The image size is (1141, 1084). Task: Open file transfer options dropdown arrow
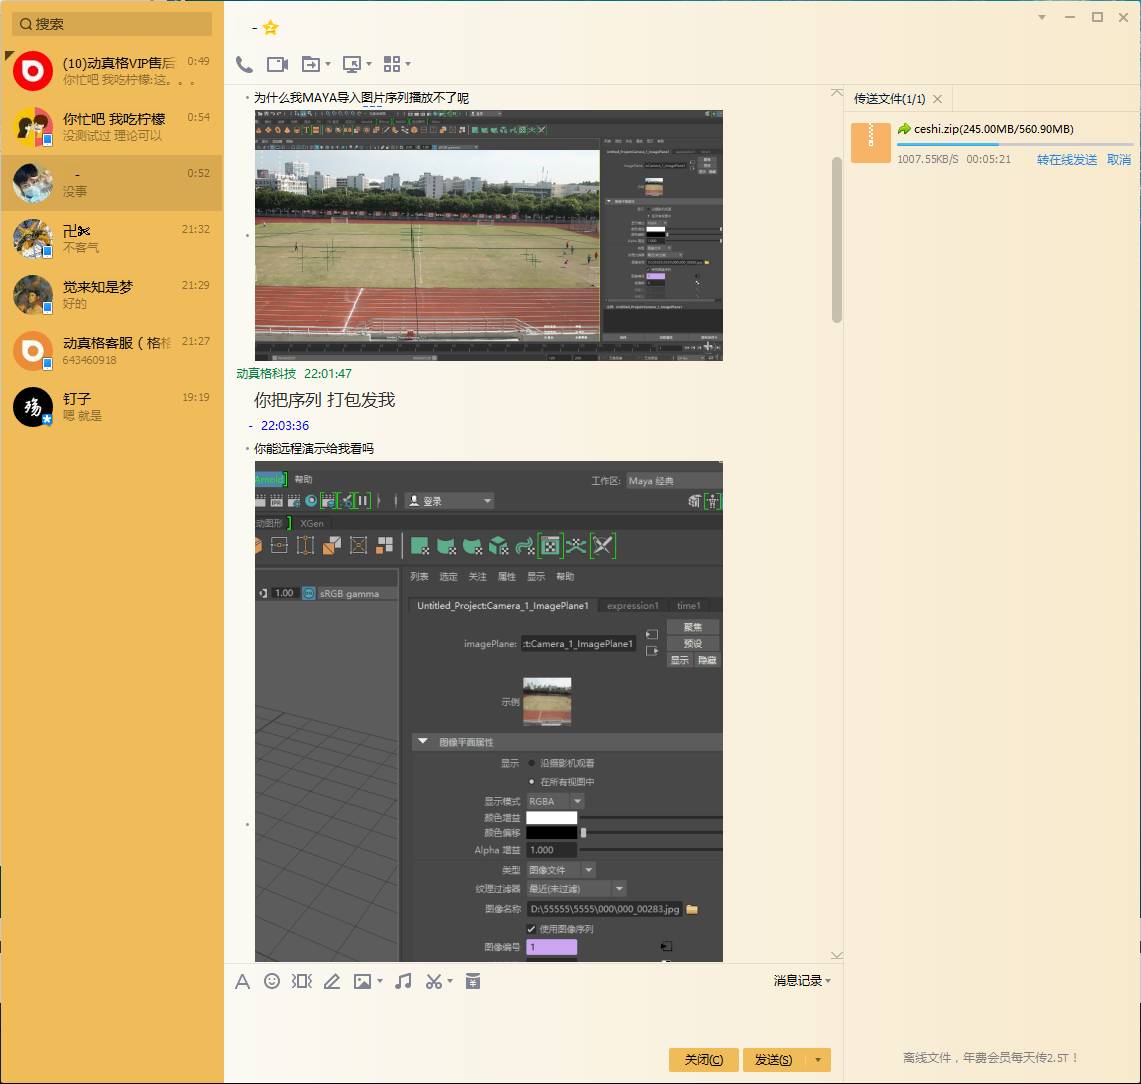point(328,65)
